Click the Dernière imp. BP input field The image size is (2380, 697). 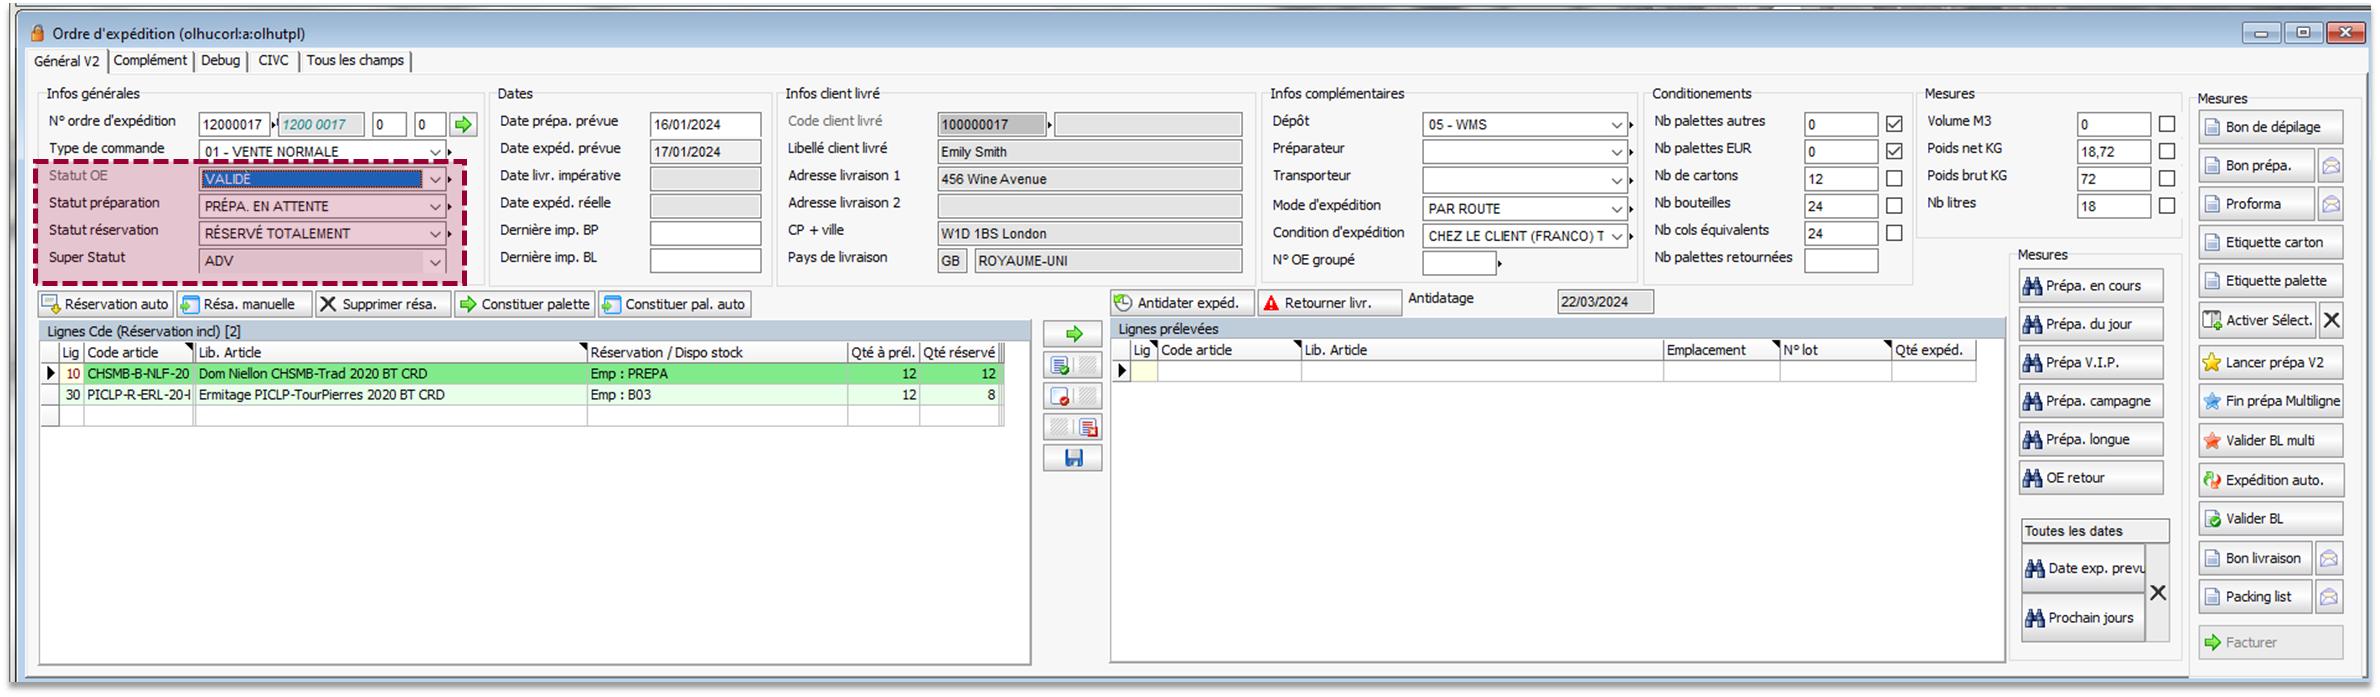pos(705,234)
